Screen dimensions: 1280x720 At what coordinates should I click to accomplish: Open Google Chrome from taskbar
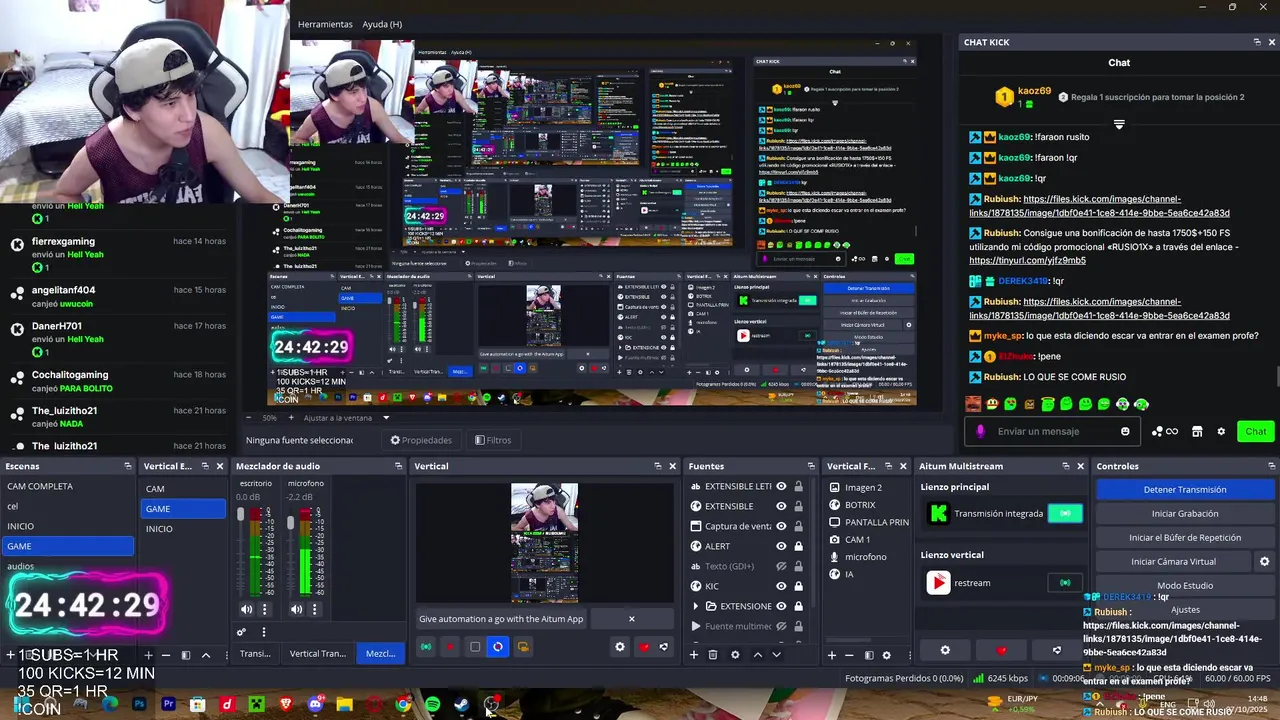point(403,705)
